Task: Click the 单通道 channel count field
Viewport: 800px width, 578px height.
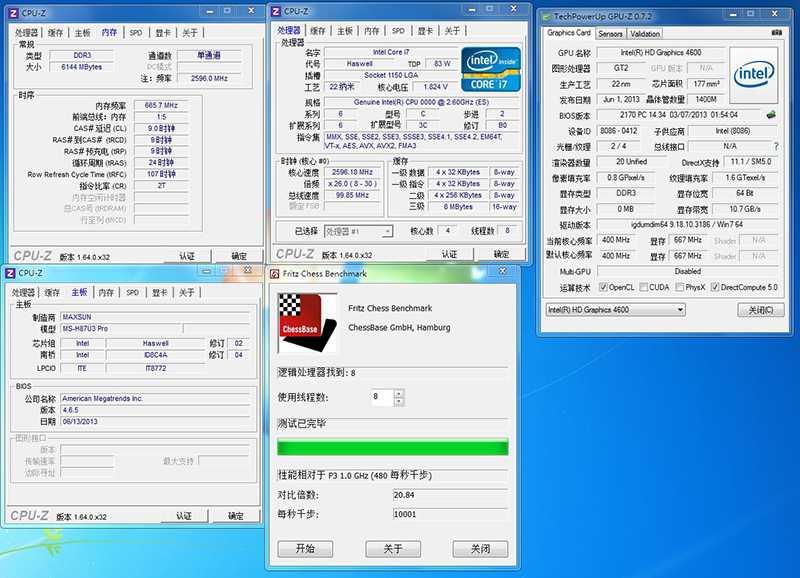Action: (x=209, y=55)
